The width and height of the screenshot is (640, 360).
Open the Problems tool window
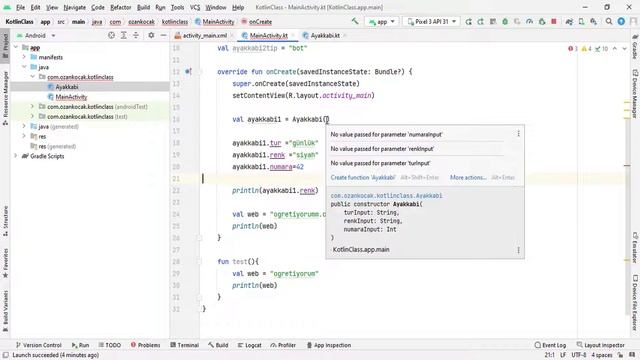click(146, 345)
